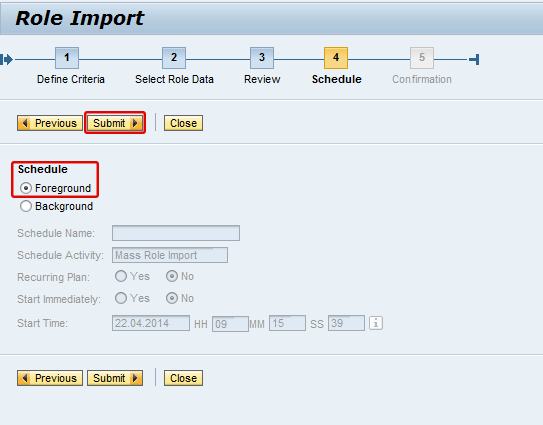Click the bottom Submit button
This screenshot has width=543, height=425.
[115, 378]
